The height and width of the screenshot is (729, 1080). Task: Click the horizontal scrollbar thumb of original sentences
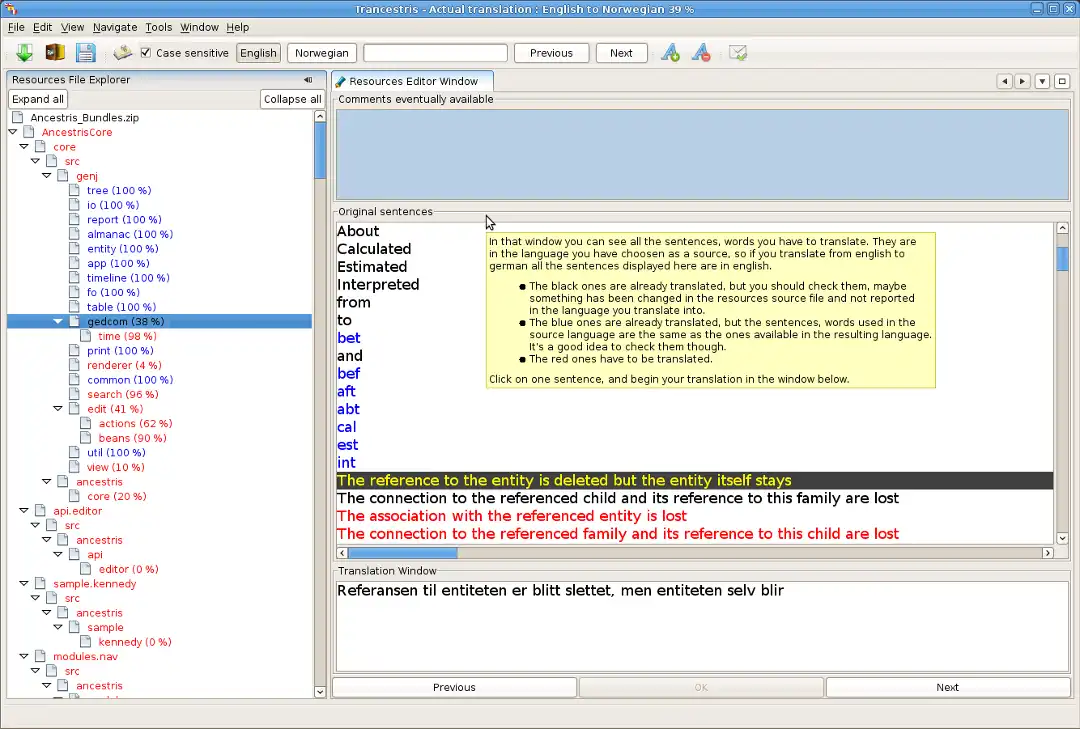point(402,553)
